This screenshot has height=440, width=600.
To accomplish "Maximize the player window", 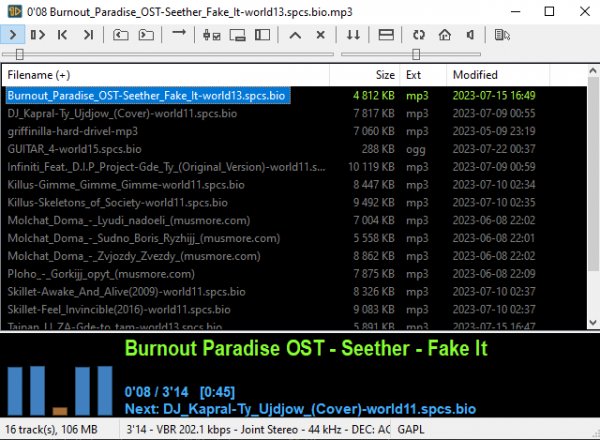I will coord(549,11).
